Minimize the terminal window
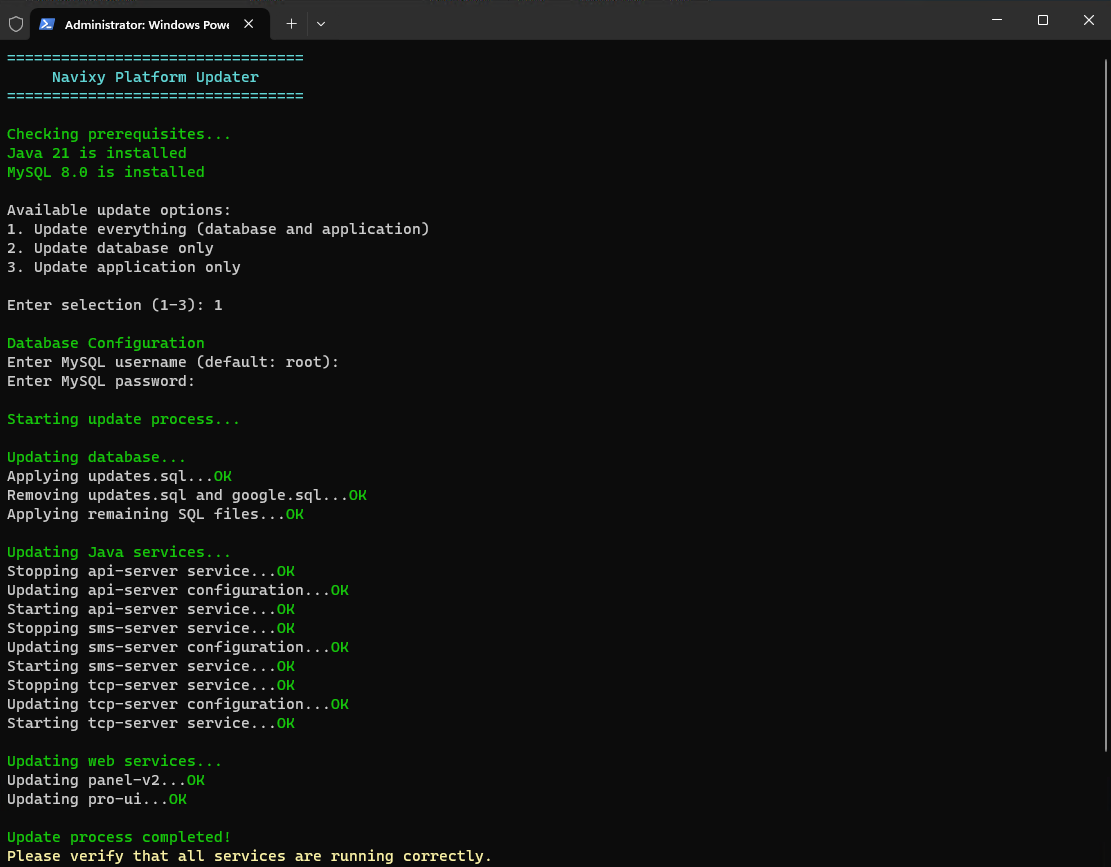Viewport: 1111px width, 867px height. (997, 20)
